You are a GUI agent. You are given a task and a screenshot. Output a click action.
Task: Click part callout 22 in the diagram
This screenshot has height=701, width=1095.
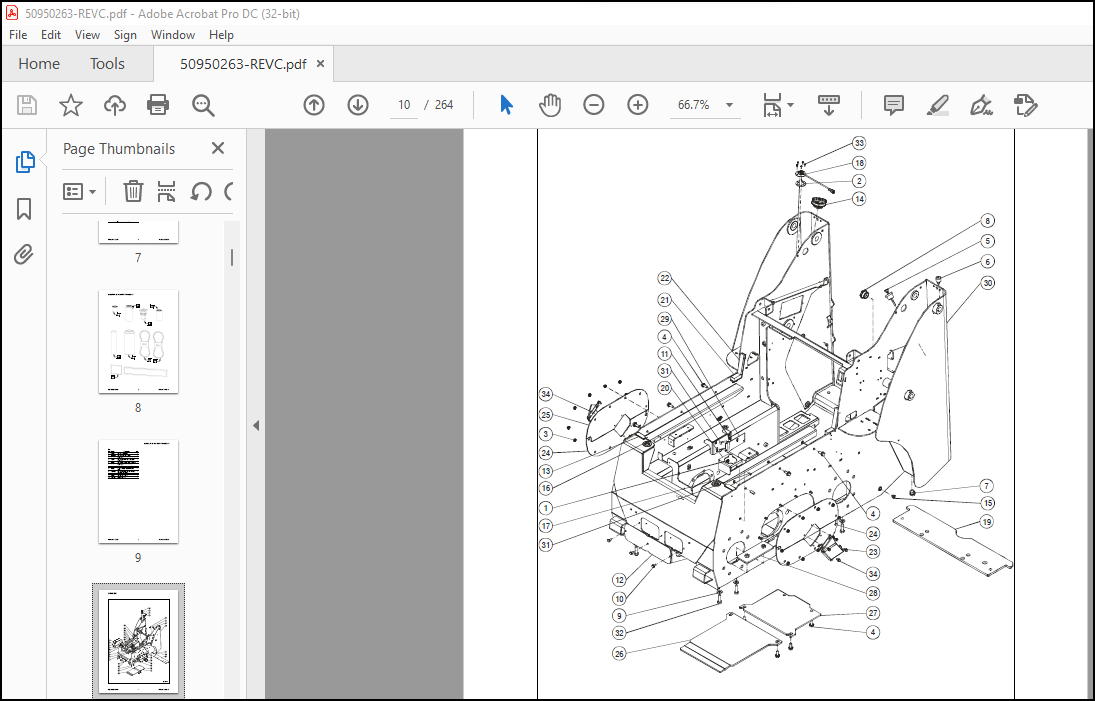tap(664, 279)
